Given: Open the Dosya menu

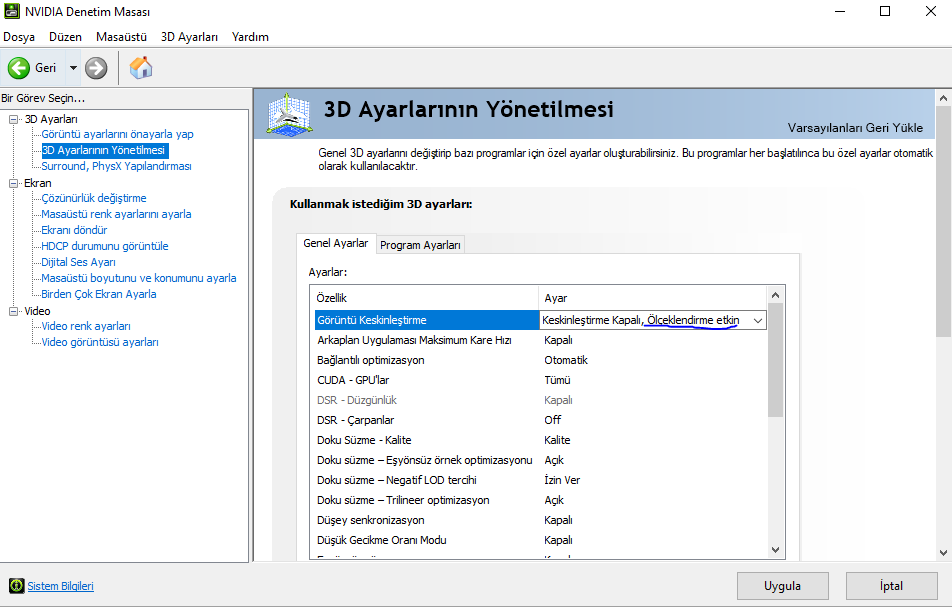Looking at the screenshot, I should click(19, 37).
